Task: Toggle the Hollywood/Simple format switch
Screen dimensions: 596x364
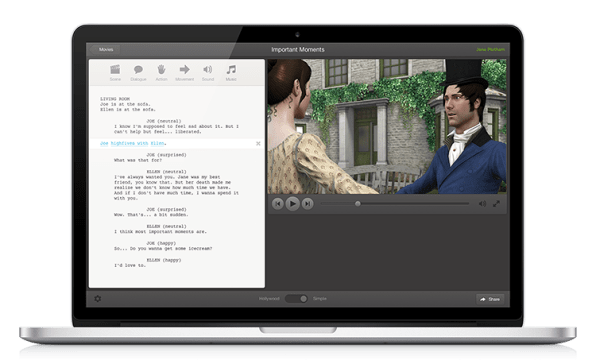Action: (x=296, y=299)
